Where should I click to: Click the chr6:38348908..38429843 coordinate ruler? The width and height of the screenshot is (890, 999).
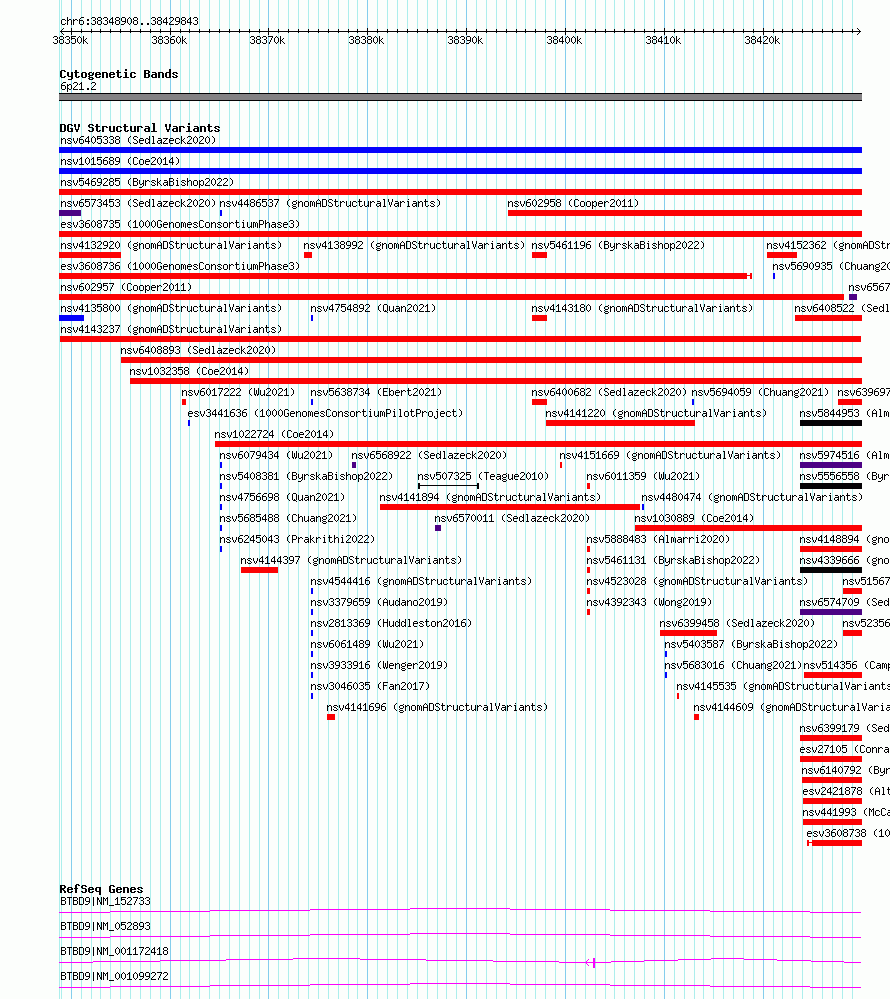(x=460, y=31)
